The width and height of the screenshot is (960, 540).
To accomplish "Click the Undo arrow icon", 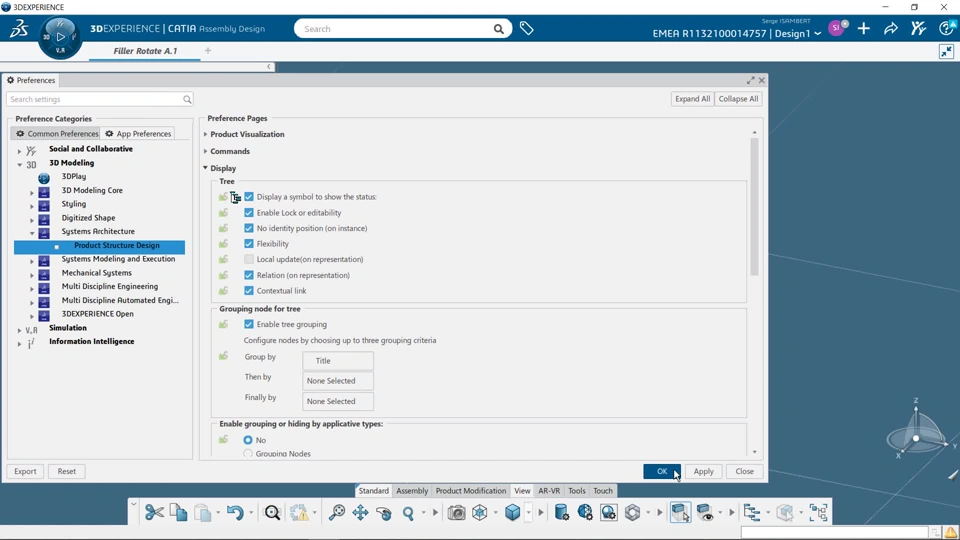I will pyautogui.click(x=235, y=512).
